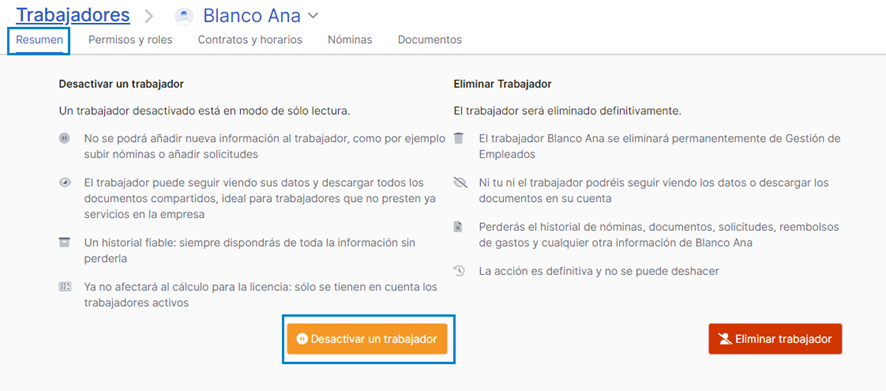
Task: Click the calculator icon beside the license calculation note
Action: click(64, 287)
